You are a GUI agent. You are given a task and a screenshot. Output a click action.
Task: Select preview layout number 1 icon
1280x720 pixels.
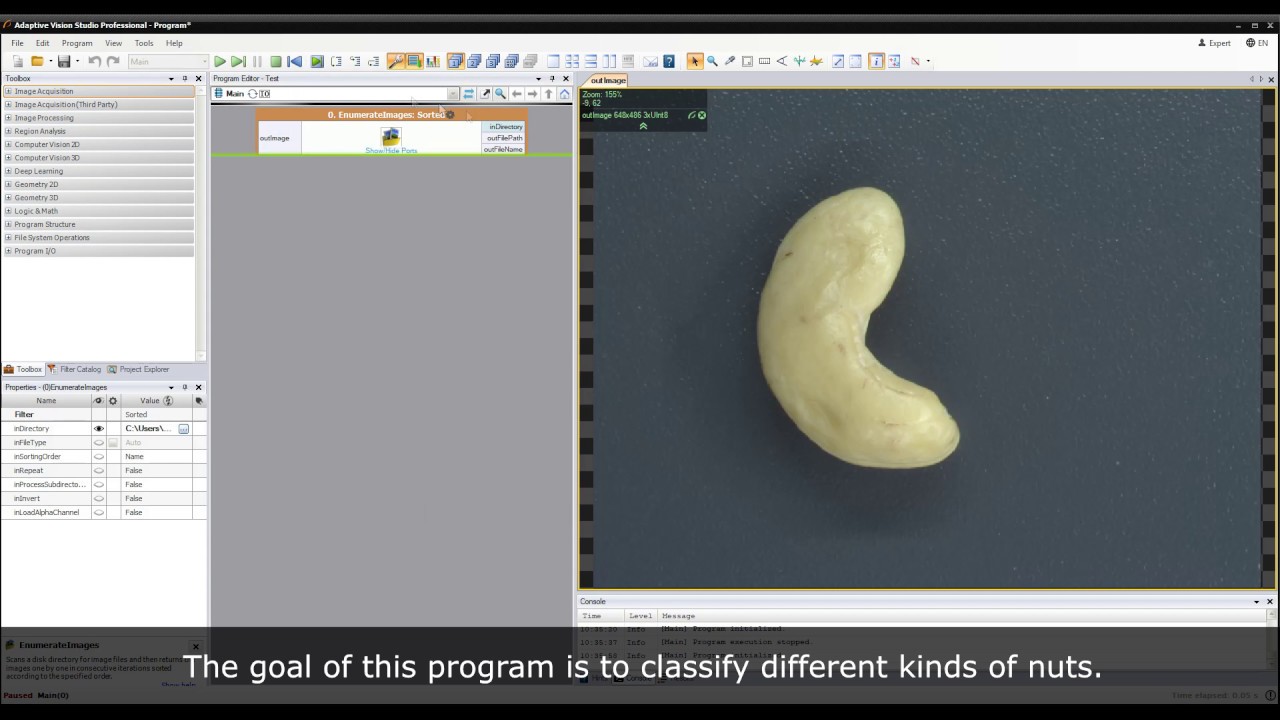coord(456,61)
